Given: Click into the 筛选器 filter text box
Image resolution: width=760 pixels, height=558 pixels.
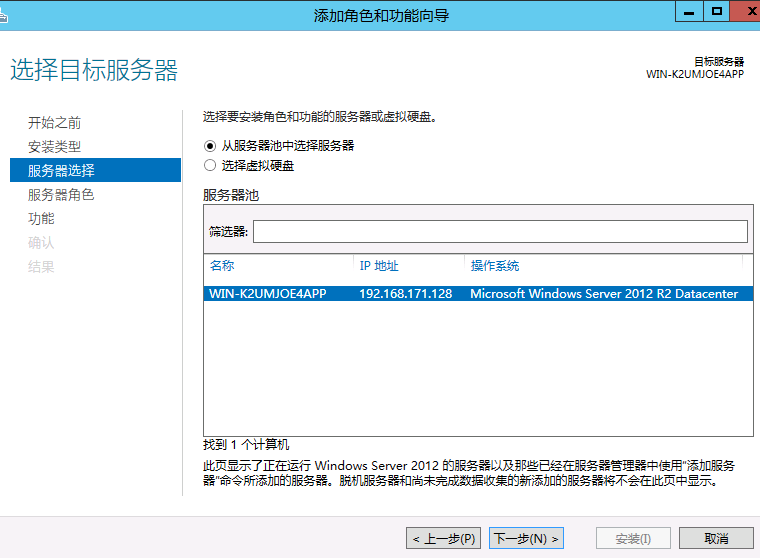Looking at the screenshot, I should pos(499,232).
